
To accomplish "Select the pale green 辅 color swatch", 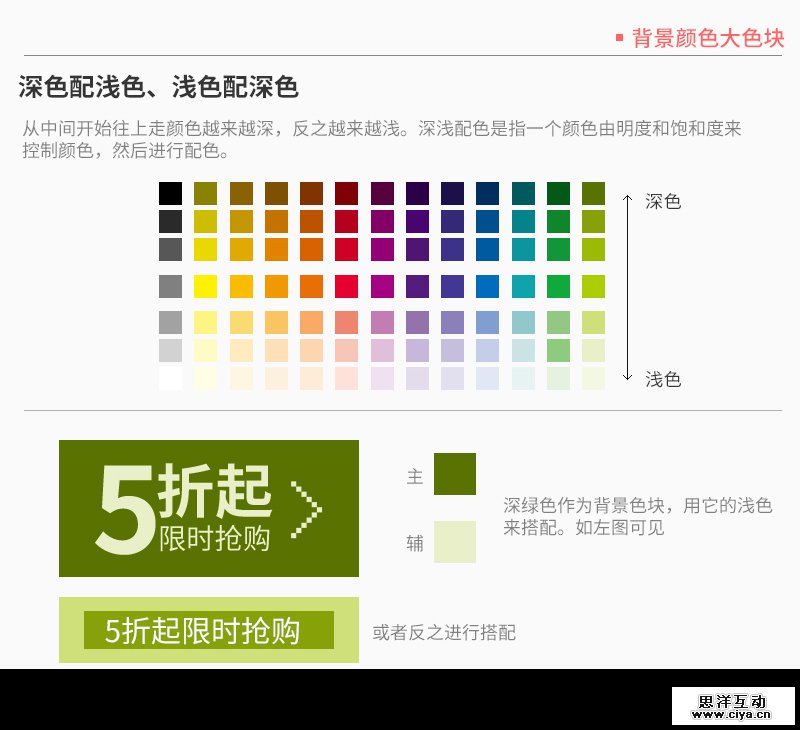I will coord(455,542).
